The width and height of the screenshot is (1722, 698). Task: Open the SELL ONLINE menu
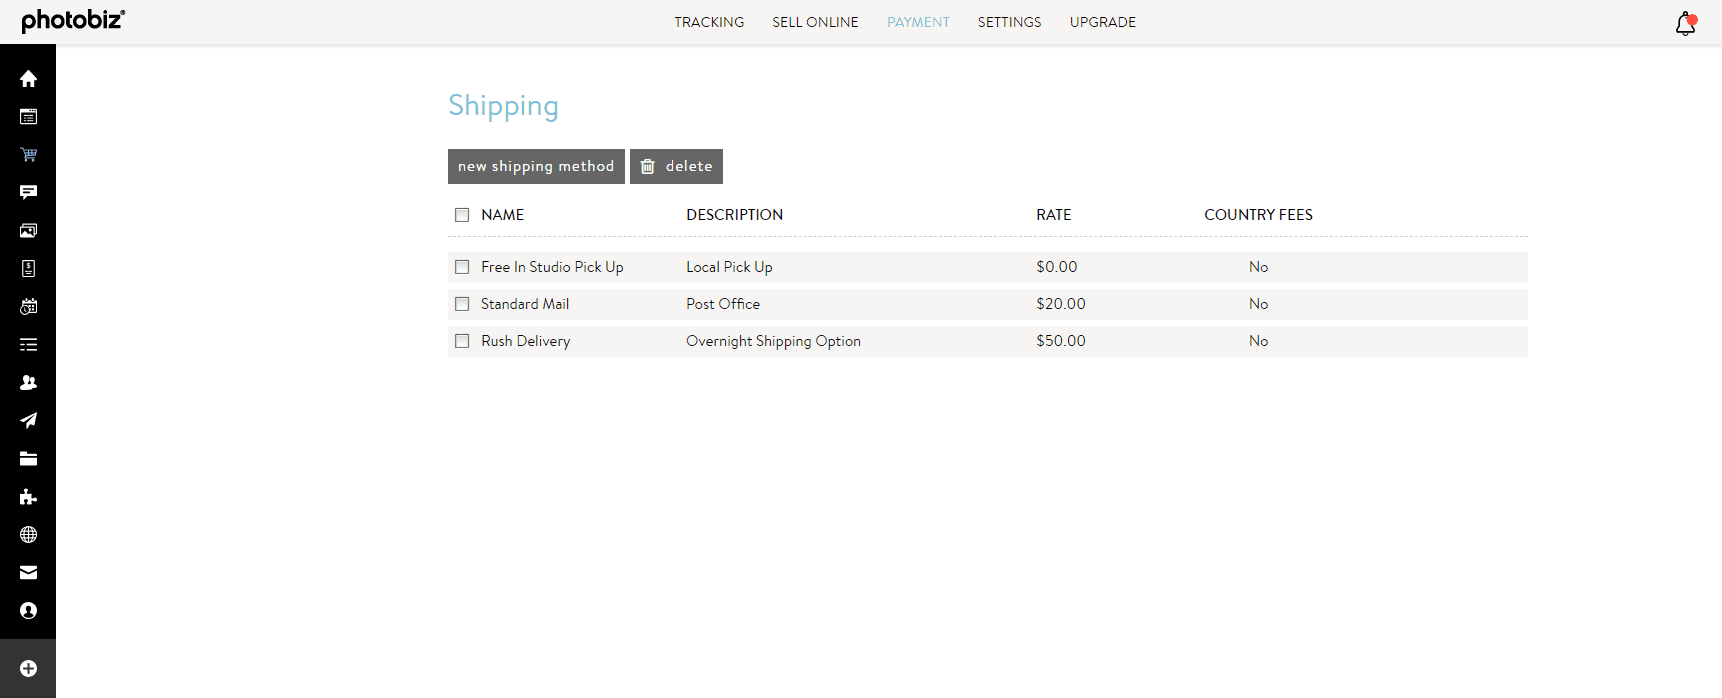point(815,22)
